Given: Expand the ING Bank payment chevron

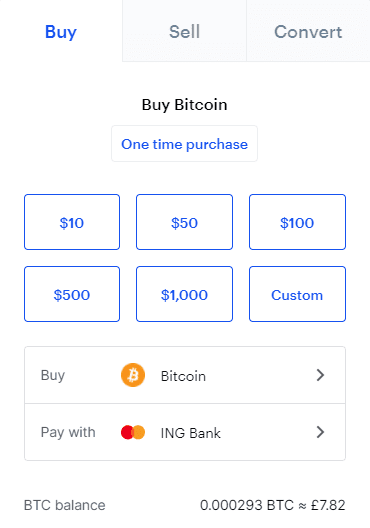Looking at the screenshot, I should click(320, 432).
